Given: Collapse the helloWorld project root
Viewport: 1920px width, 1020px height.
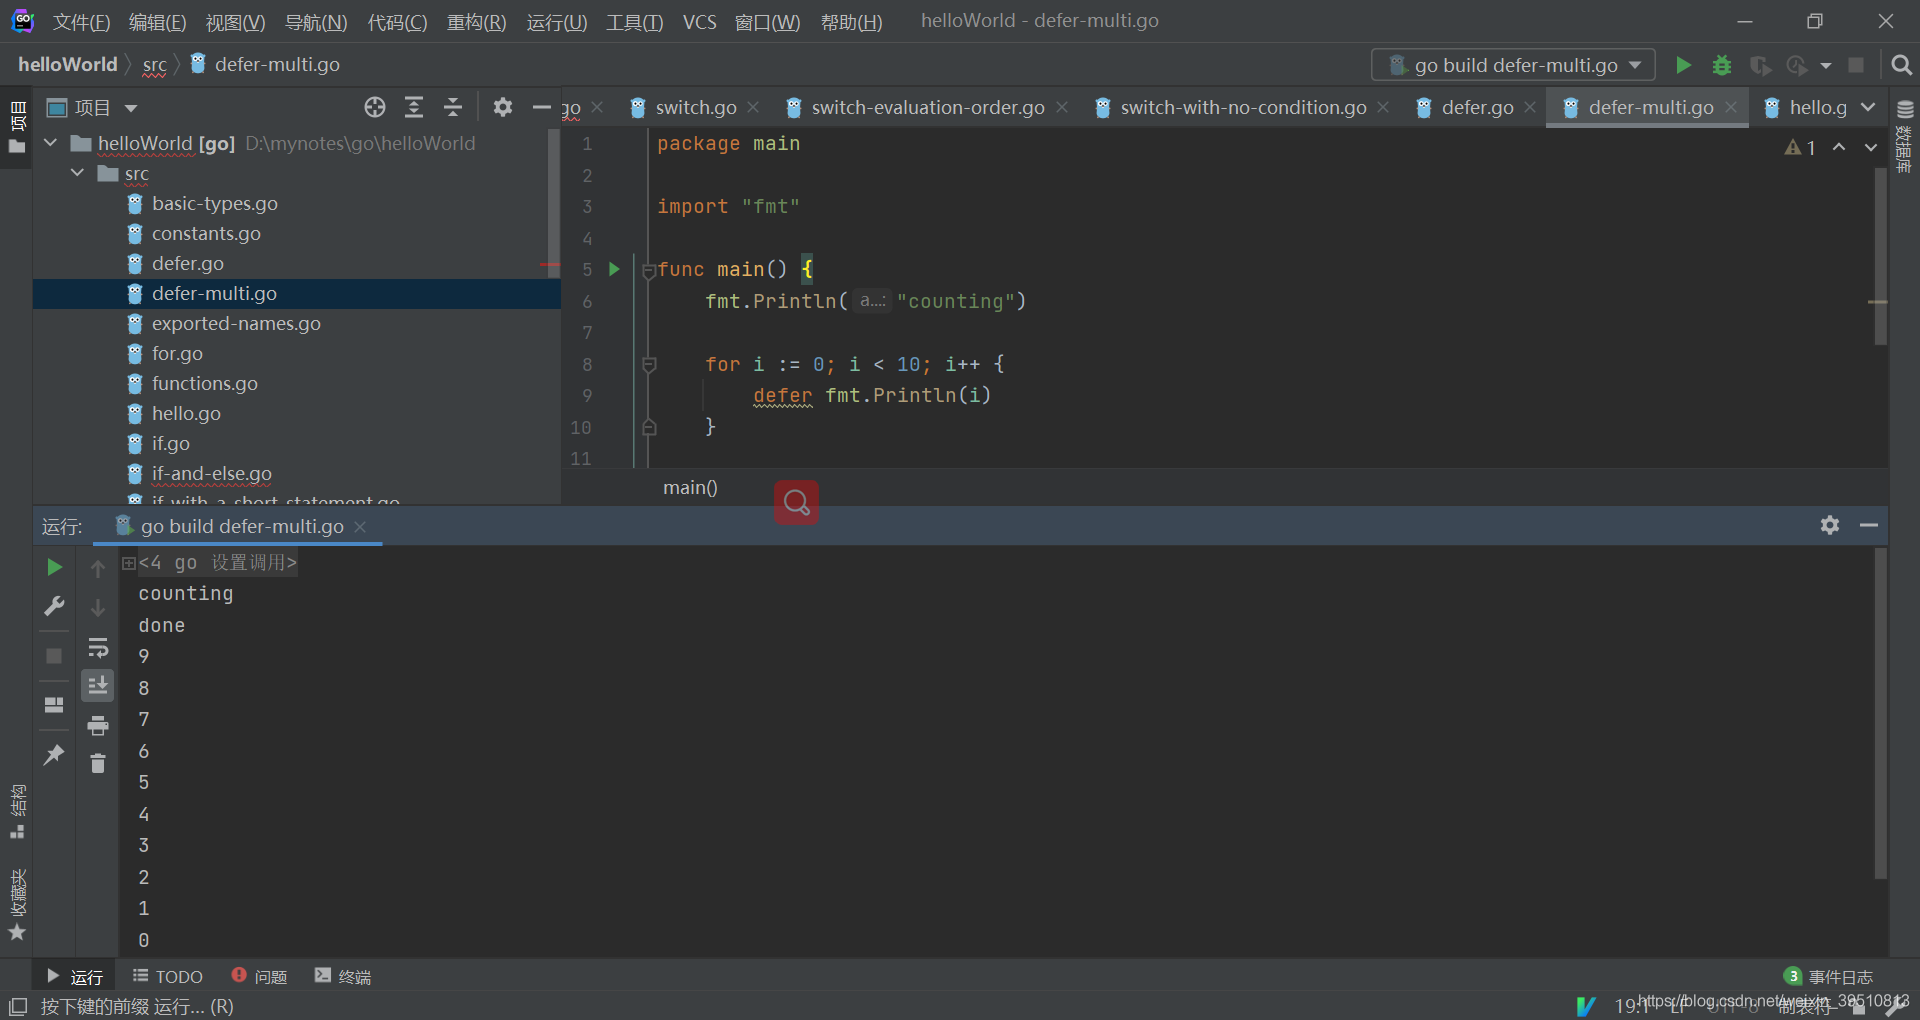Looking at the screenshot, I should 51,143.
